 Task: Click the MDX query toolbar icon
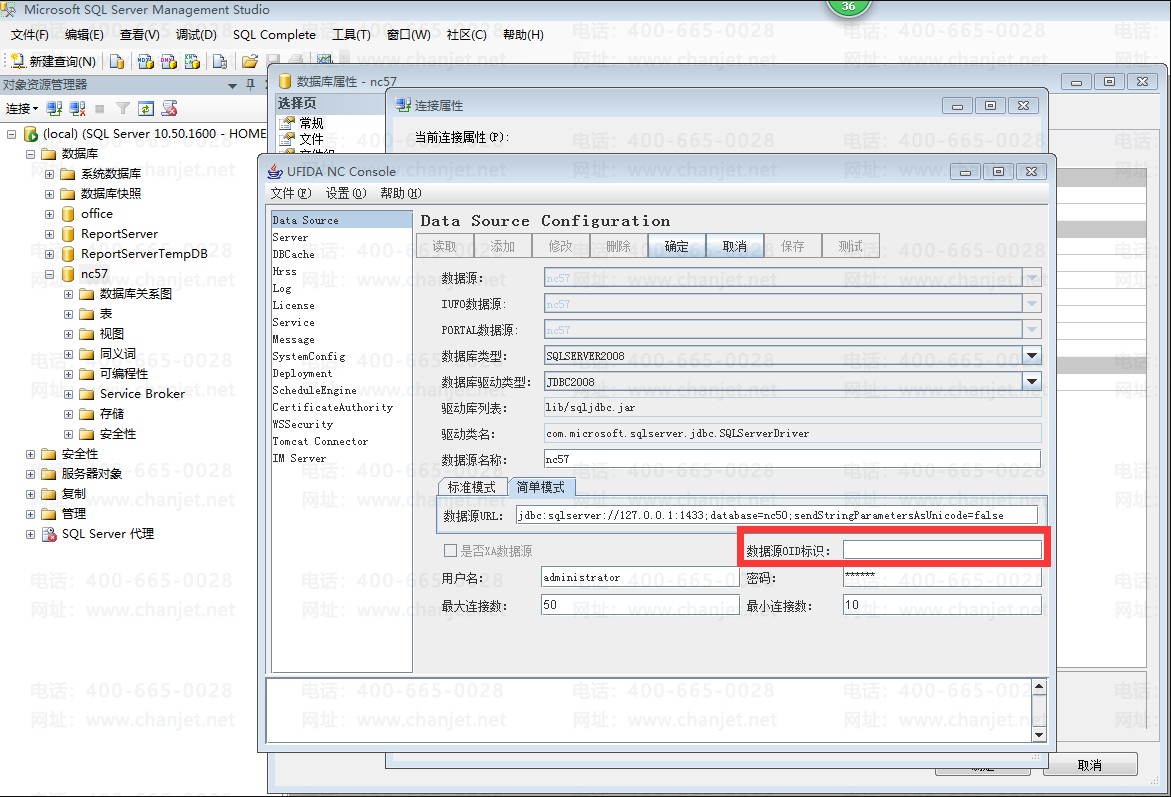(x=146, y=61)
